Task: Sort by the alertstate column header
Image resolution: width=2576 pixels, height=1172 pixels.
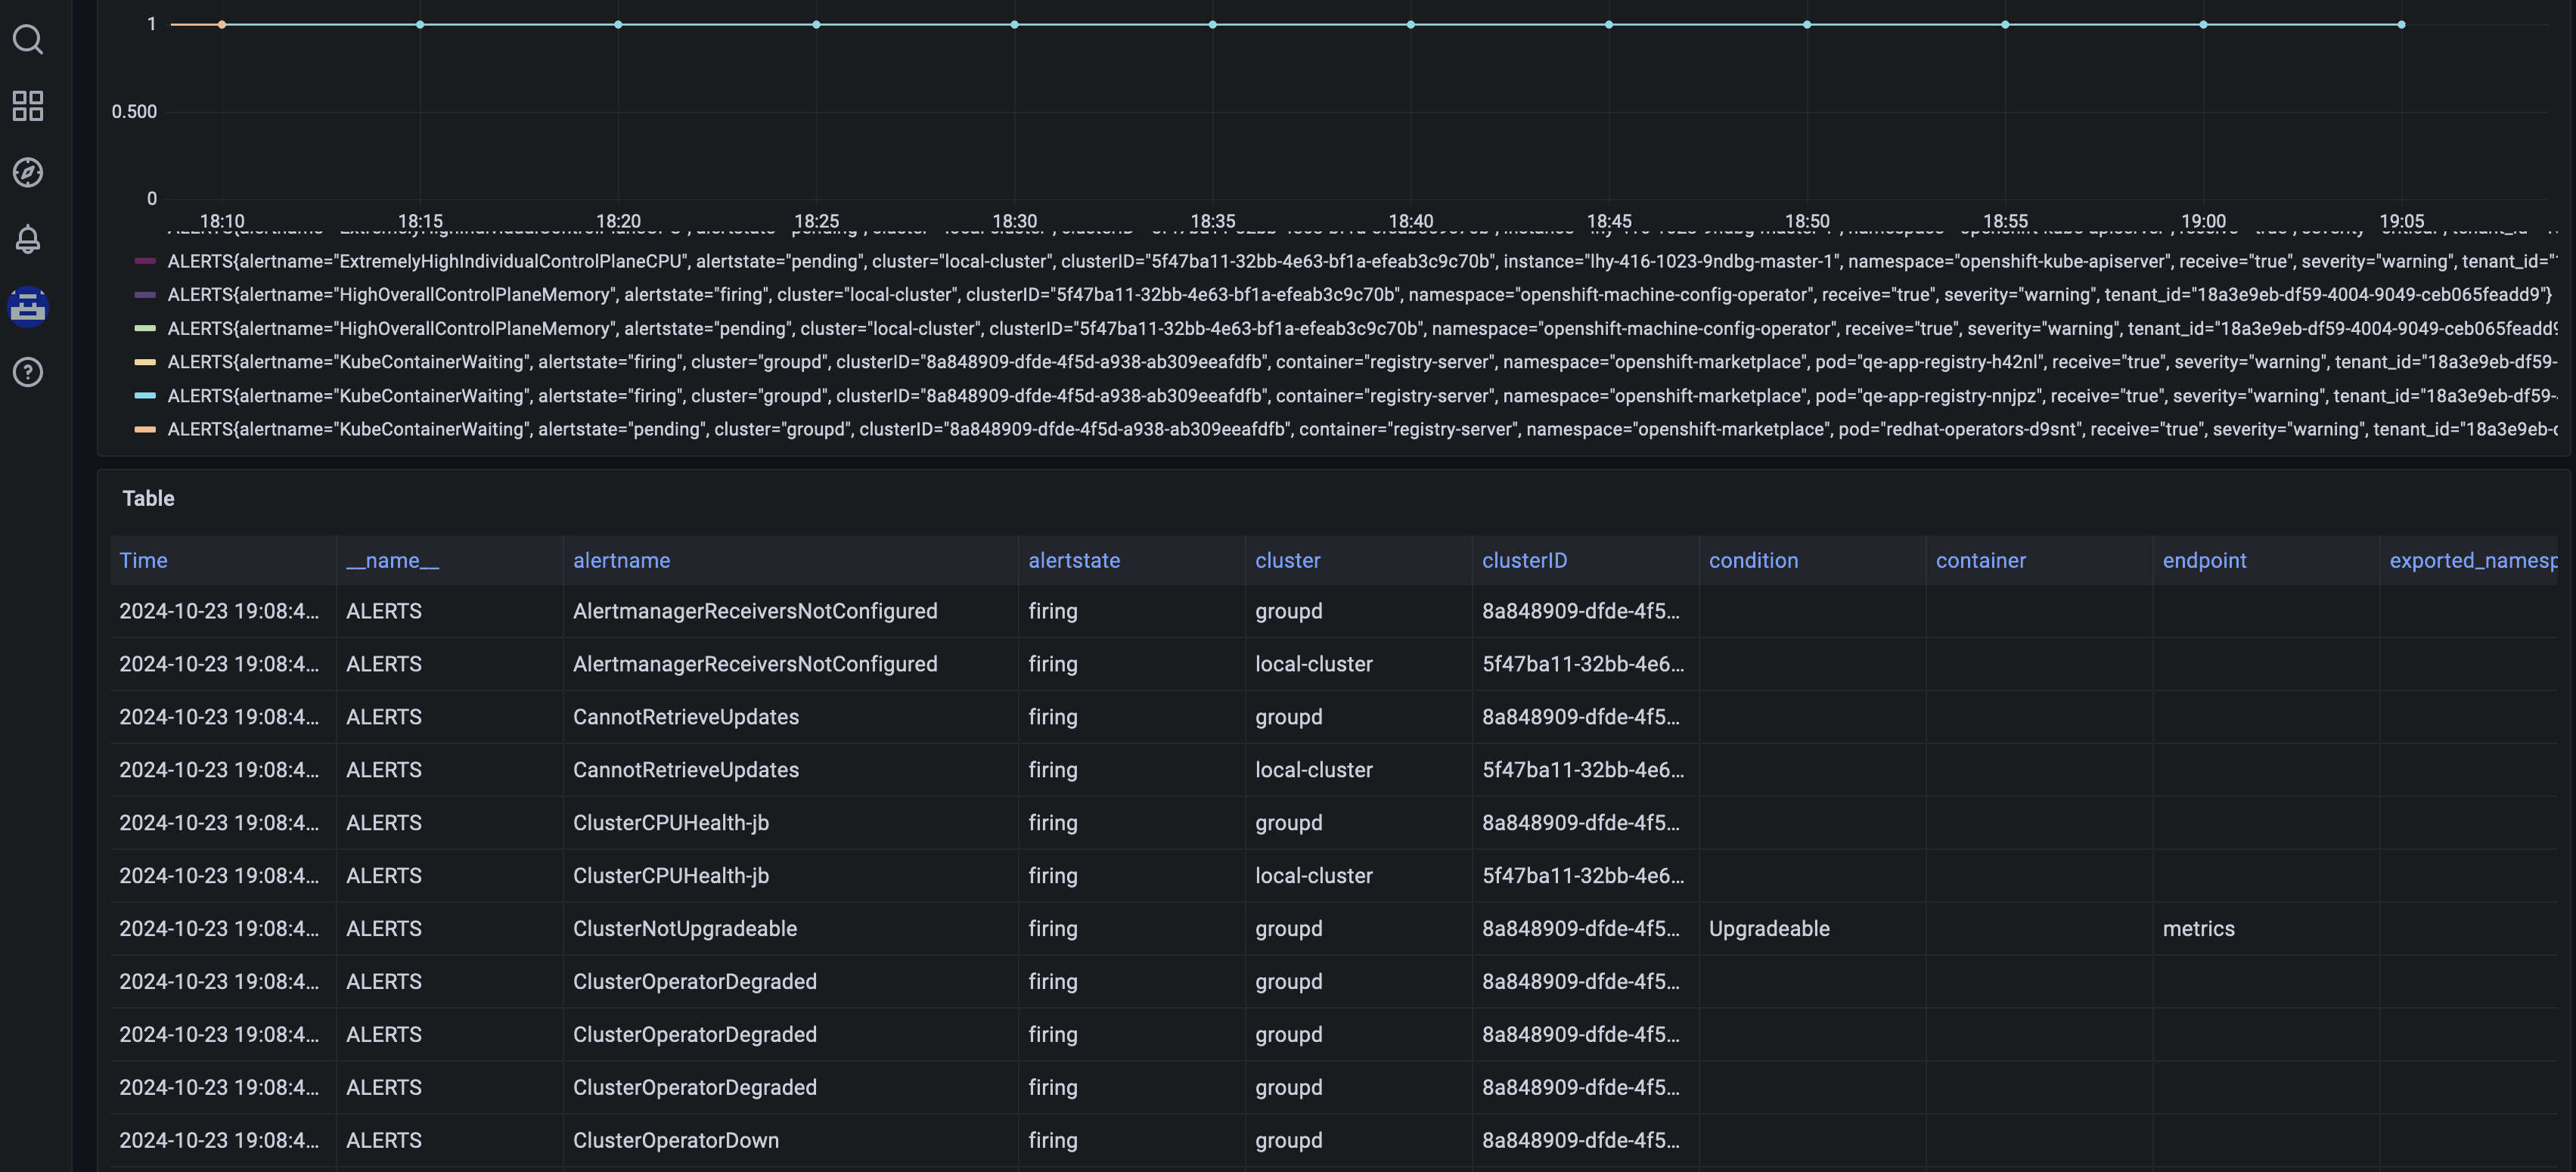Action: tap(1074, 561)
